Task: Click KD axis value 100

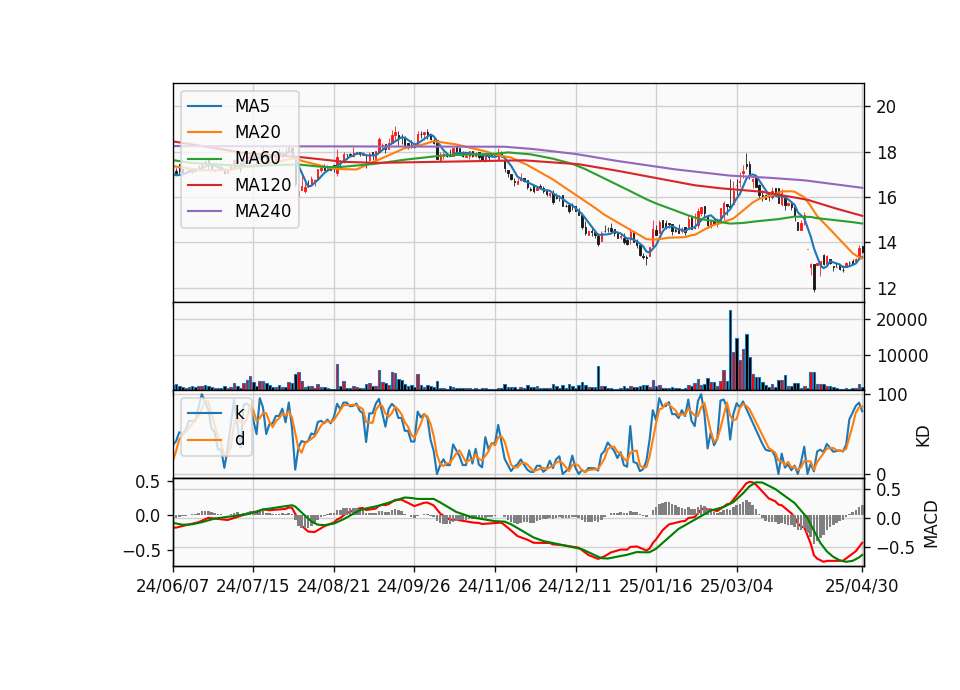Action: click(892, 396)
